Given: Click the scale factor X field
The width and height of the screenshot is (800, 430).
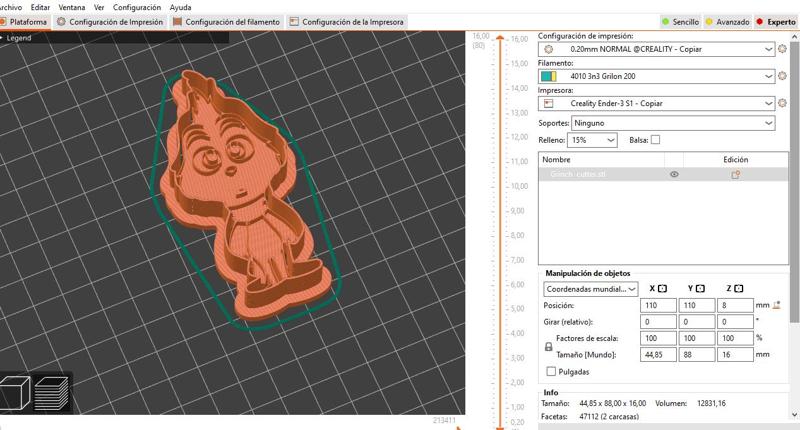Looking at the screenshot, I should coord(658,338).
